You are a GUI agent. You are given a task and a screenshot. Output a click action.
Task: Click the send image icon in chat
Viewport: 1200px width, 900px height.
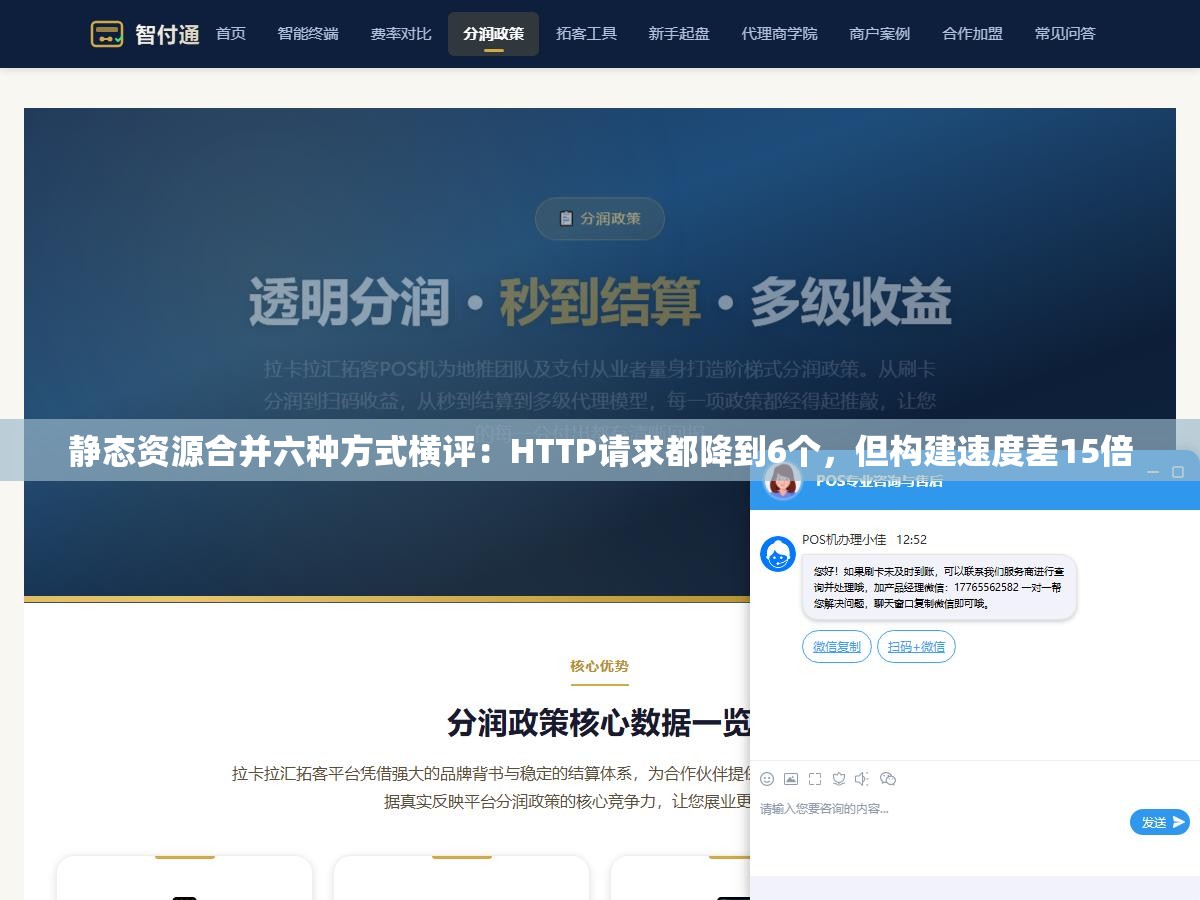pos(791,779)
